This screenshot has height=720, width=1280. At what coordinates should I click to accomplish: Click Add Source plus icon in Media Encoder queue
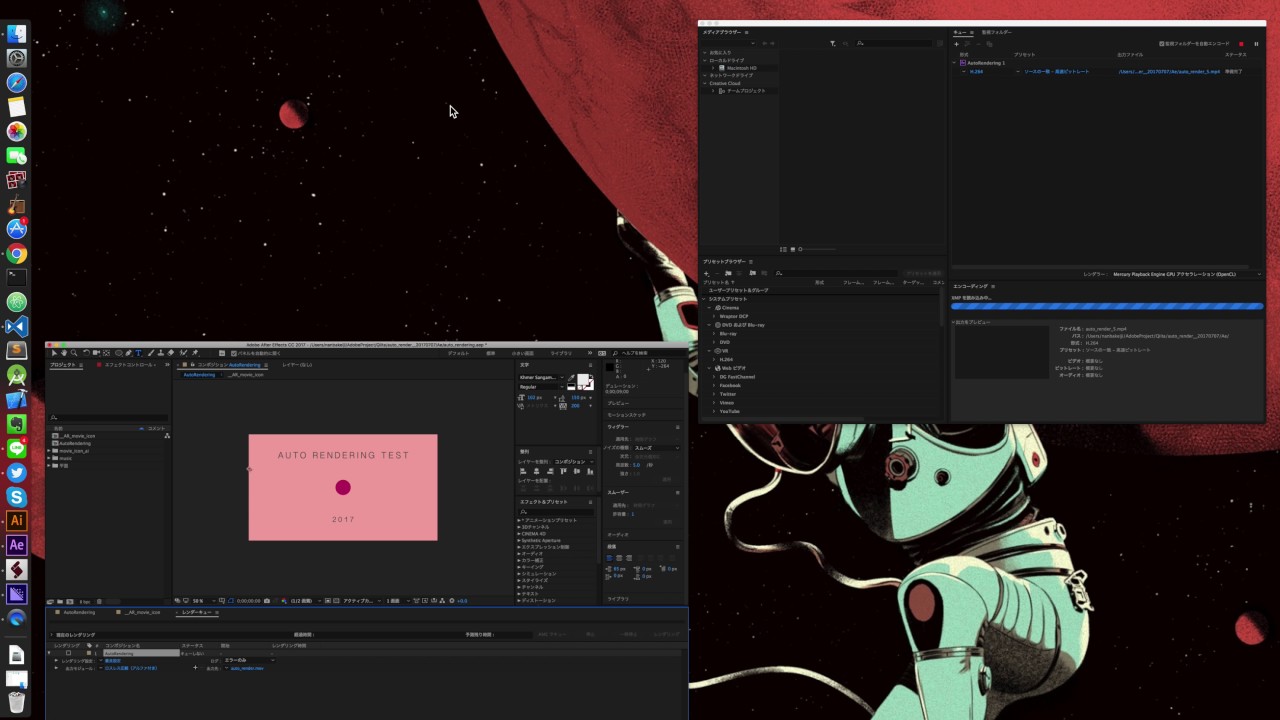(x=957, y=44)
